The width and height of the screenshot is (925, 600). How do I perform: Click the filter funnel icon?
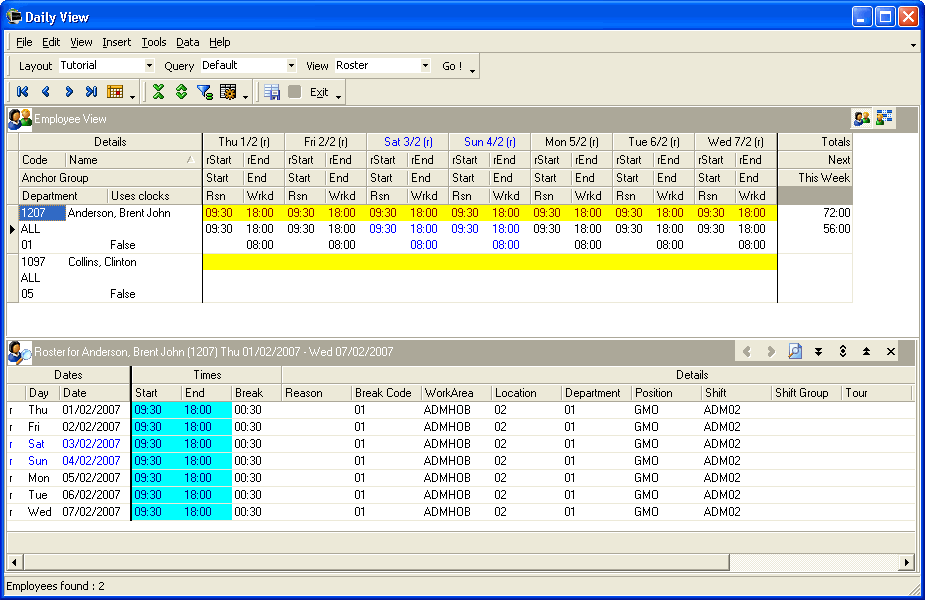(204, 92)
